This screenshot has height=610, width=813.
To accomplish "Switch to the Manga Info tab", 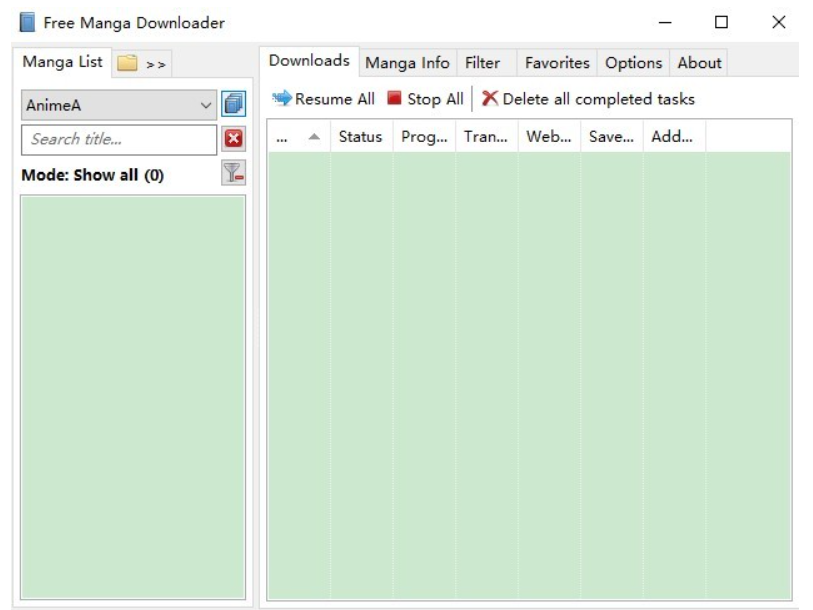I will click(x=407, y=63).
